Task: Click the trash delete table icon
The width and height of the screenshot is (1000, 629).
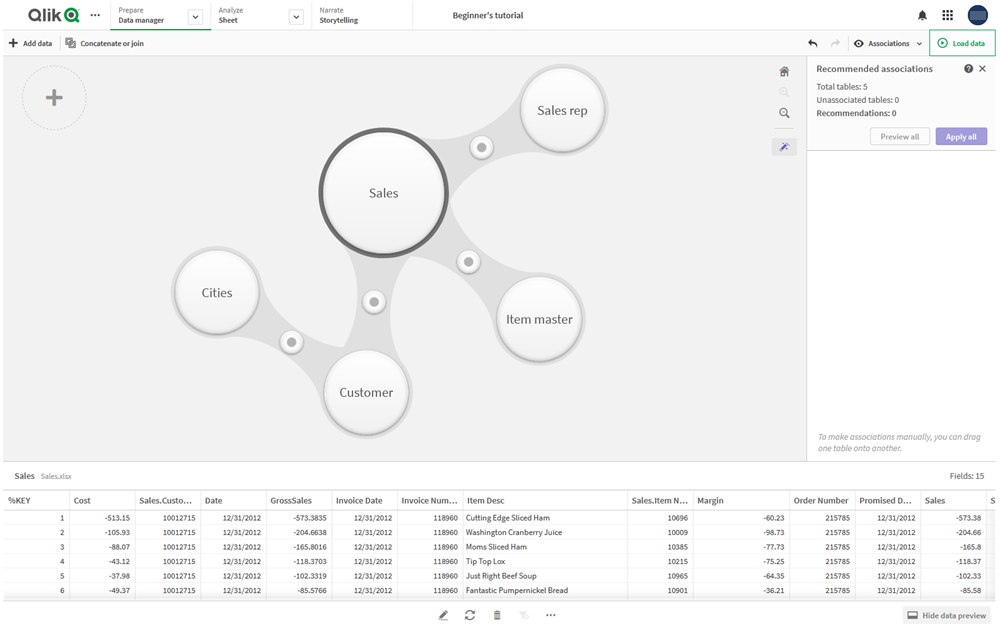Action: coord(497,615)
